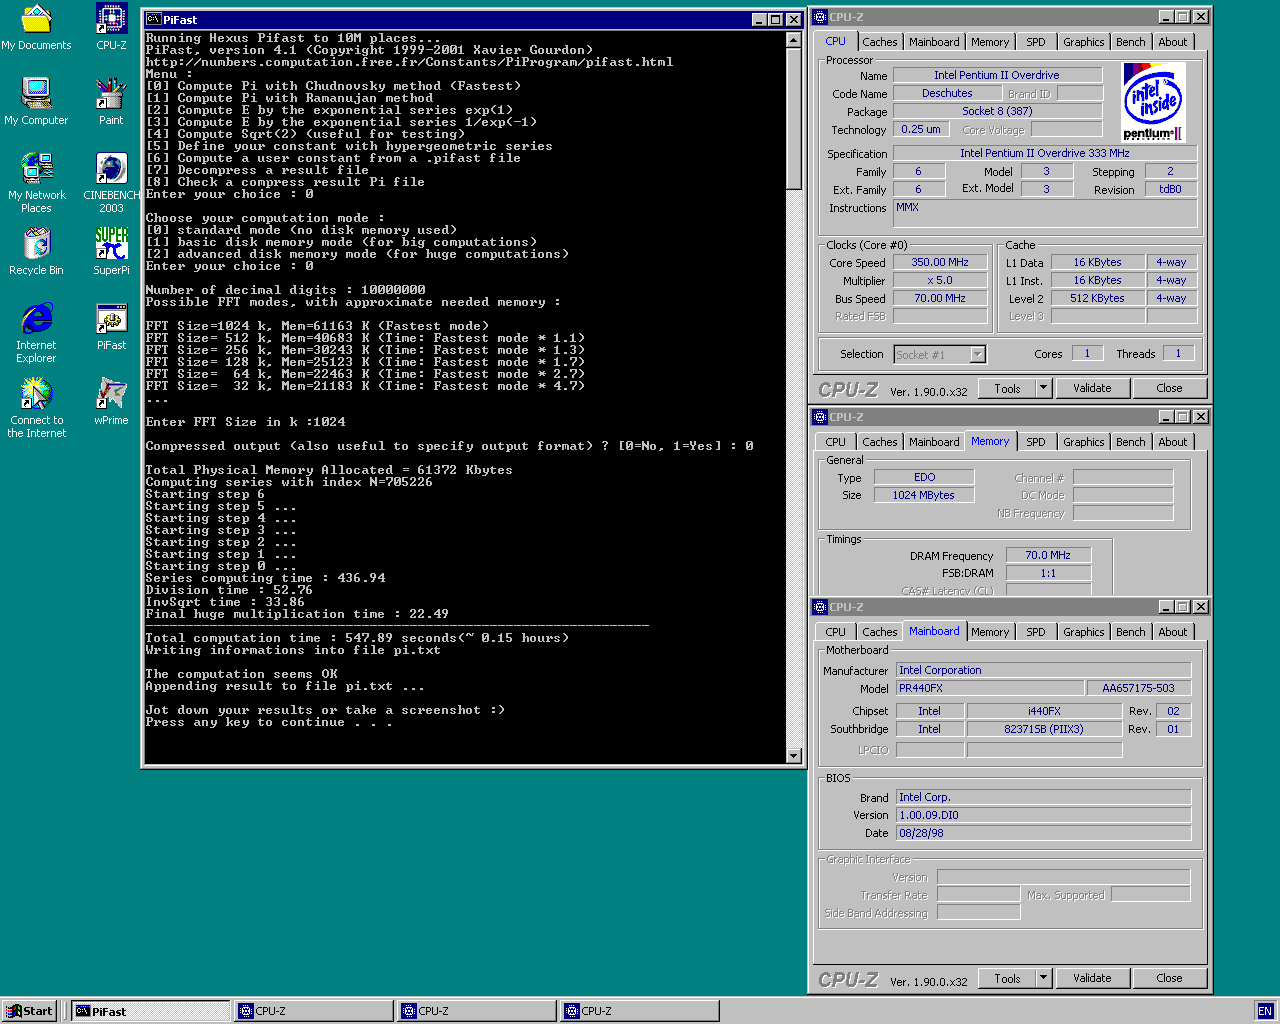Click the 82371SB (PIIX3) southbridge field
1280x1024 pixels.
click(x=1044, y=729)
